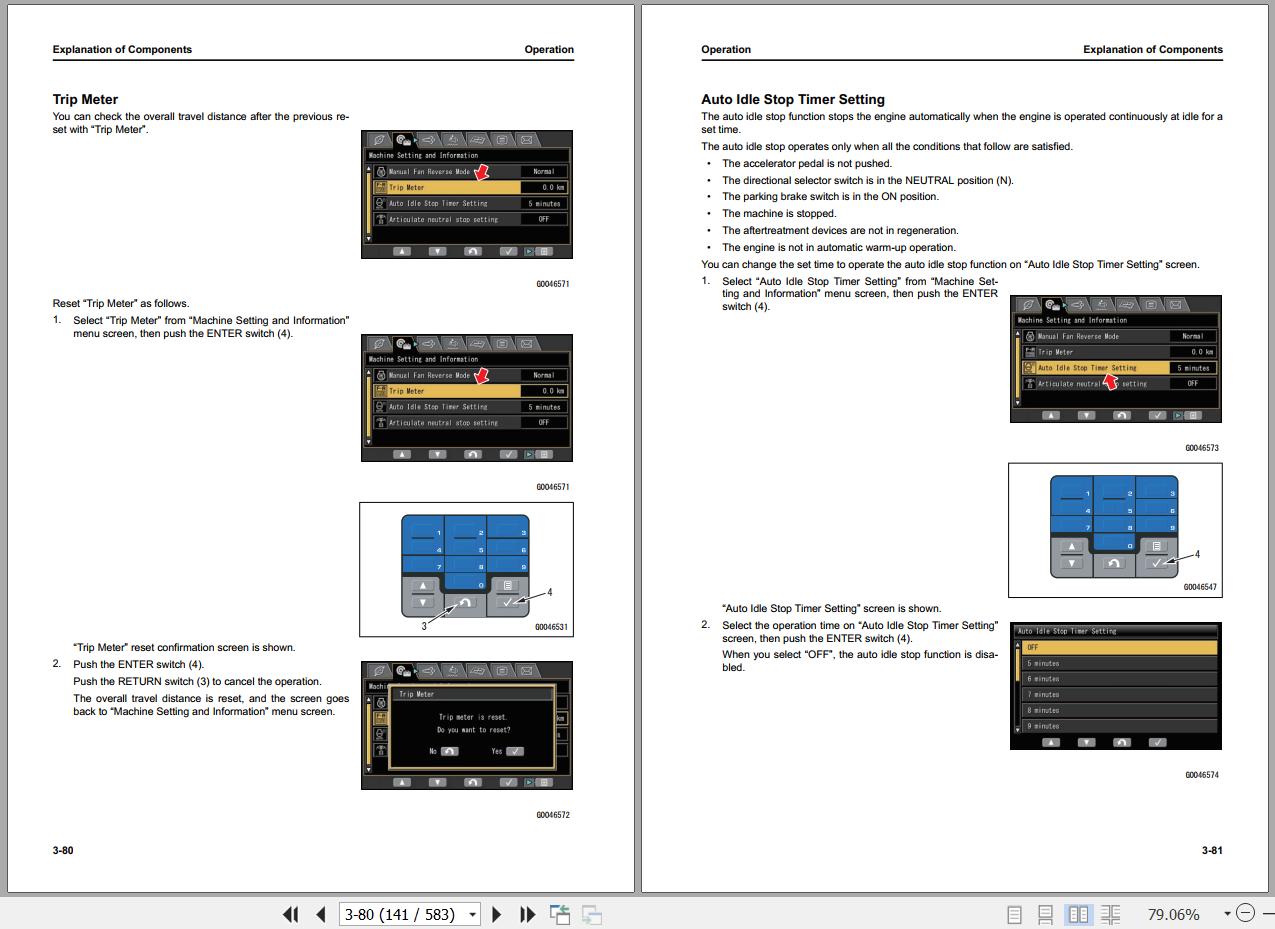Viewport: 1275px width, 929px height.
Task: Click the 'Auto Idle Stop Timer Setting' heading
Action: (x=793, y=99)
